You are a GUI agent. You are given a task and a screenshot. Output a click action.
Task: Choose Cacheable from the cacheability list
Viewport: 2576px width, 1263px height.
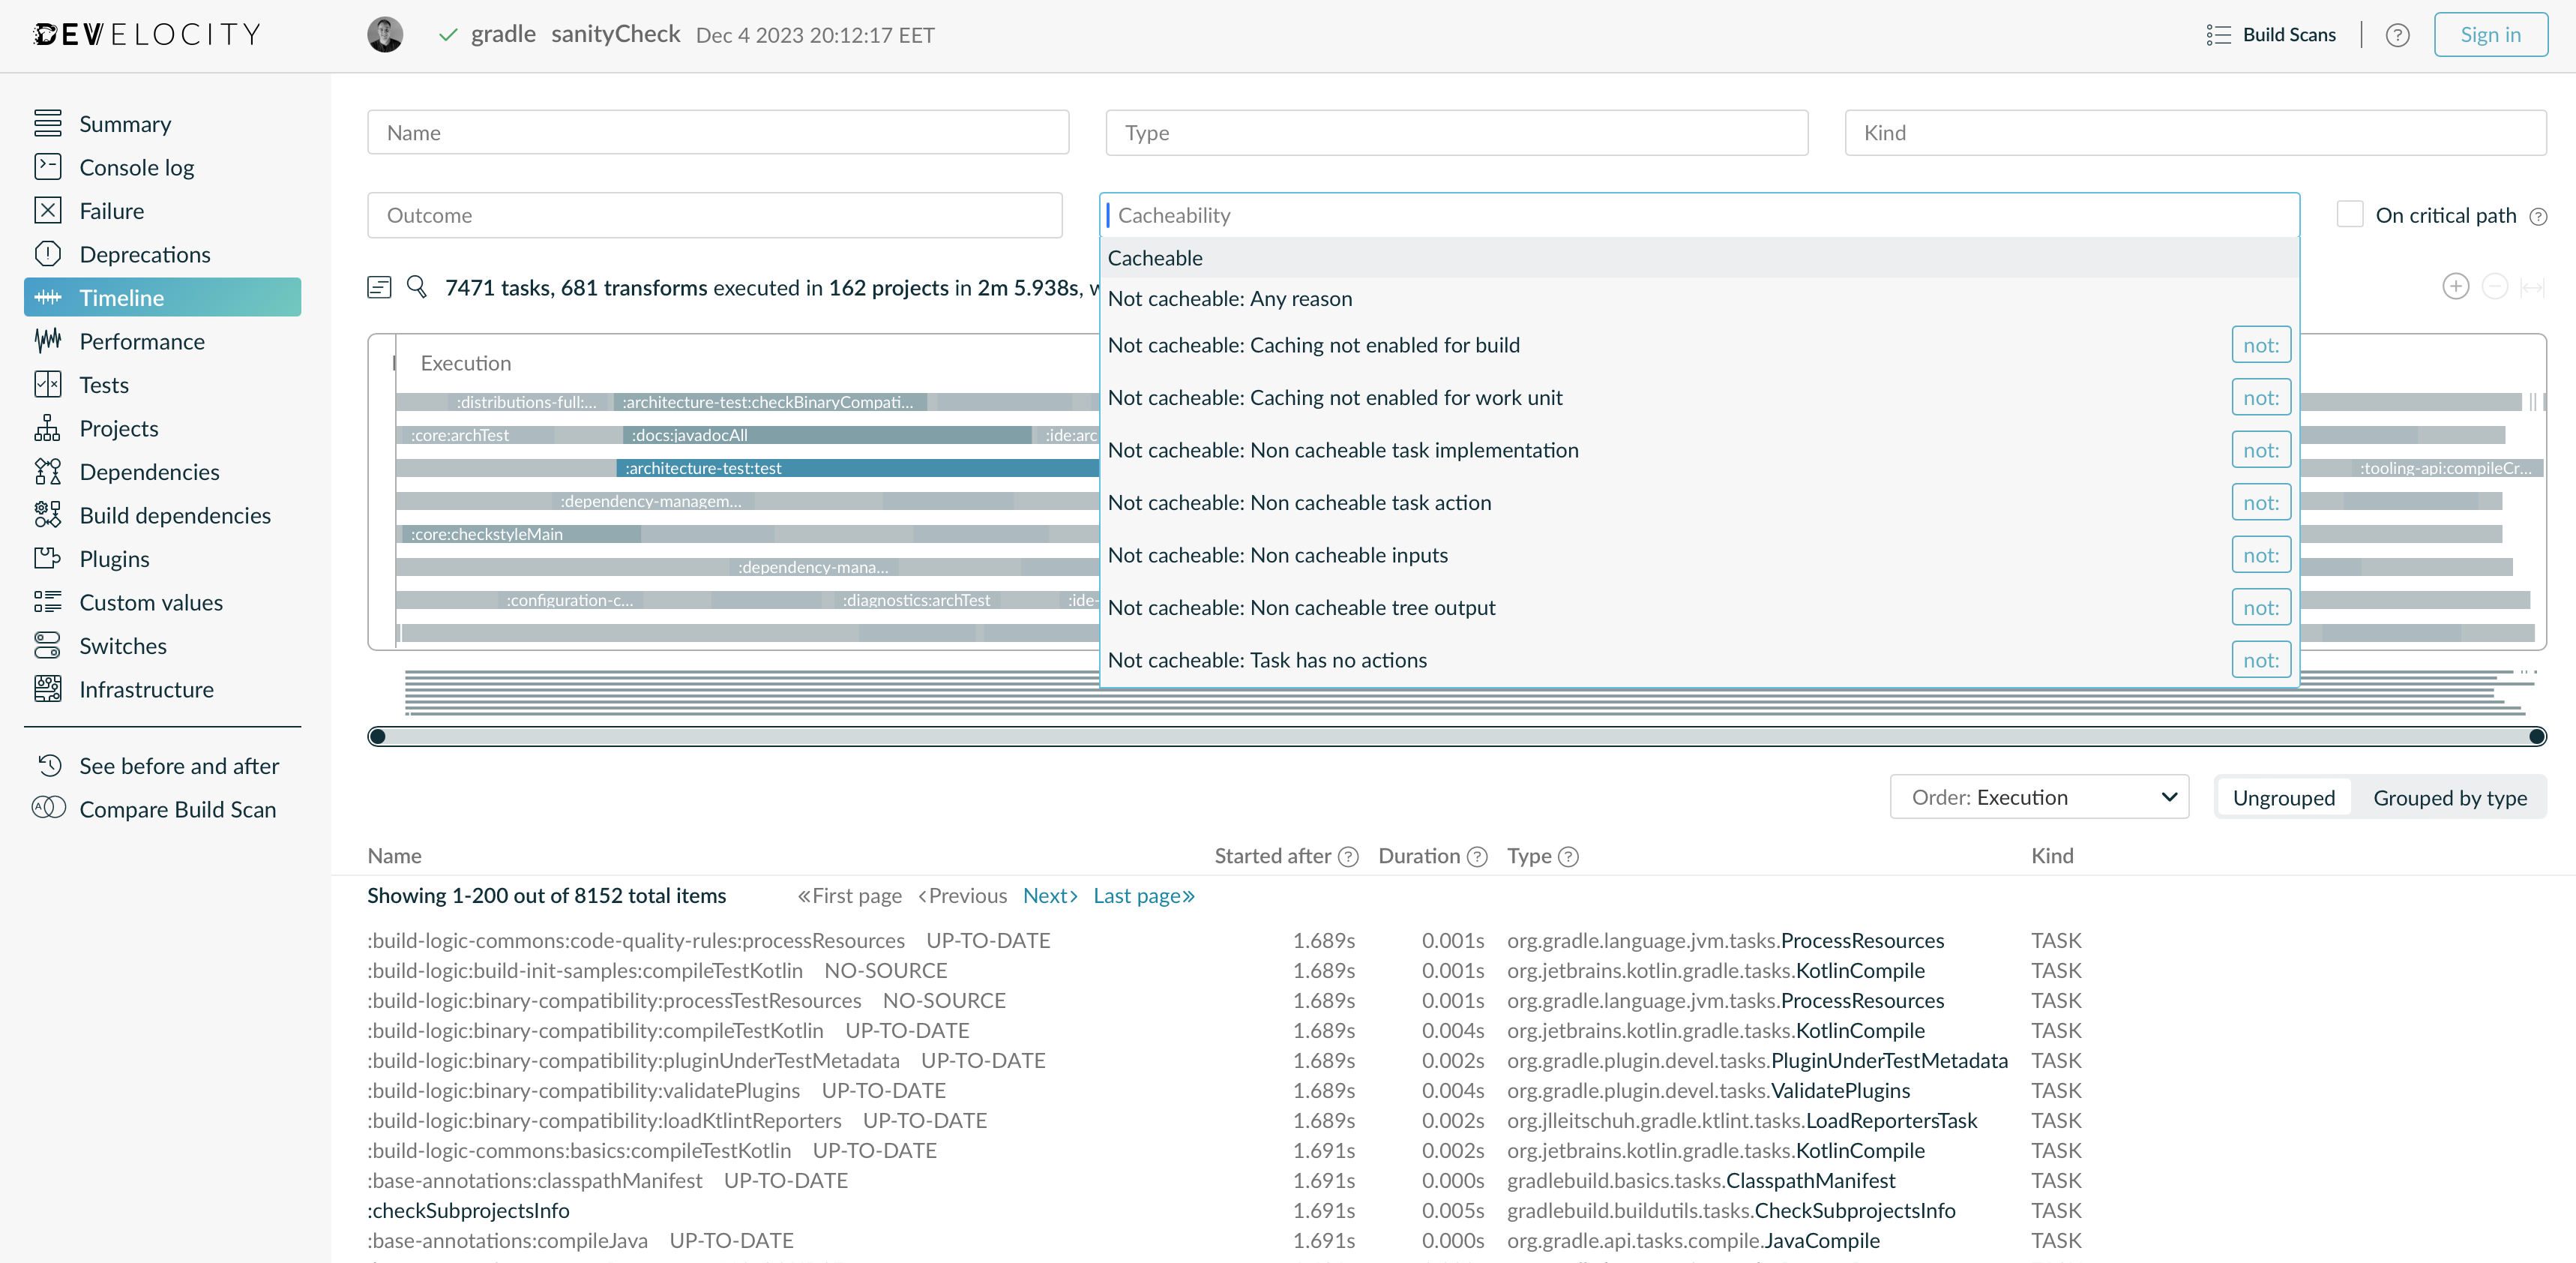pyautogui.click(x=1155, y=258)
